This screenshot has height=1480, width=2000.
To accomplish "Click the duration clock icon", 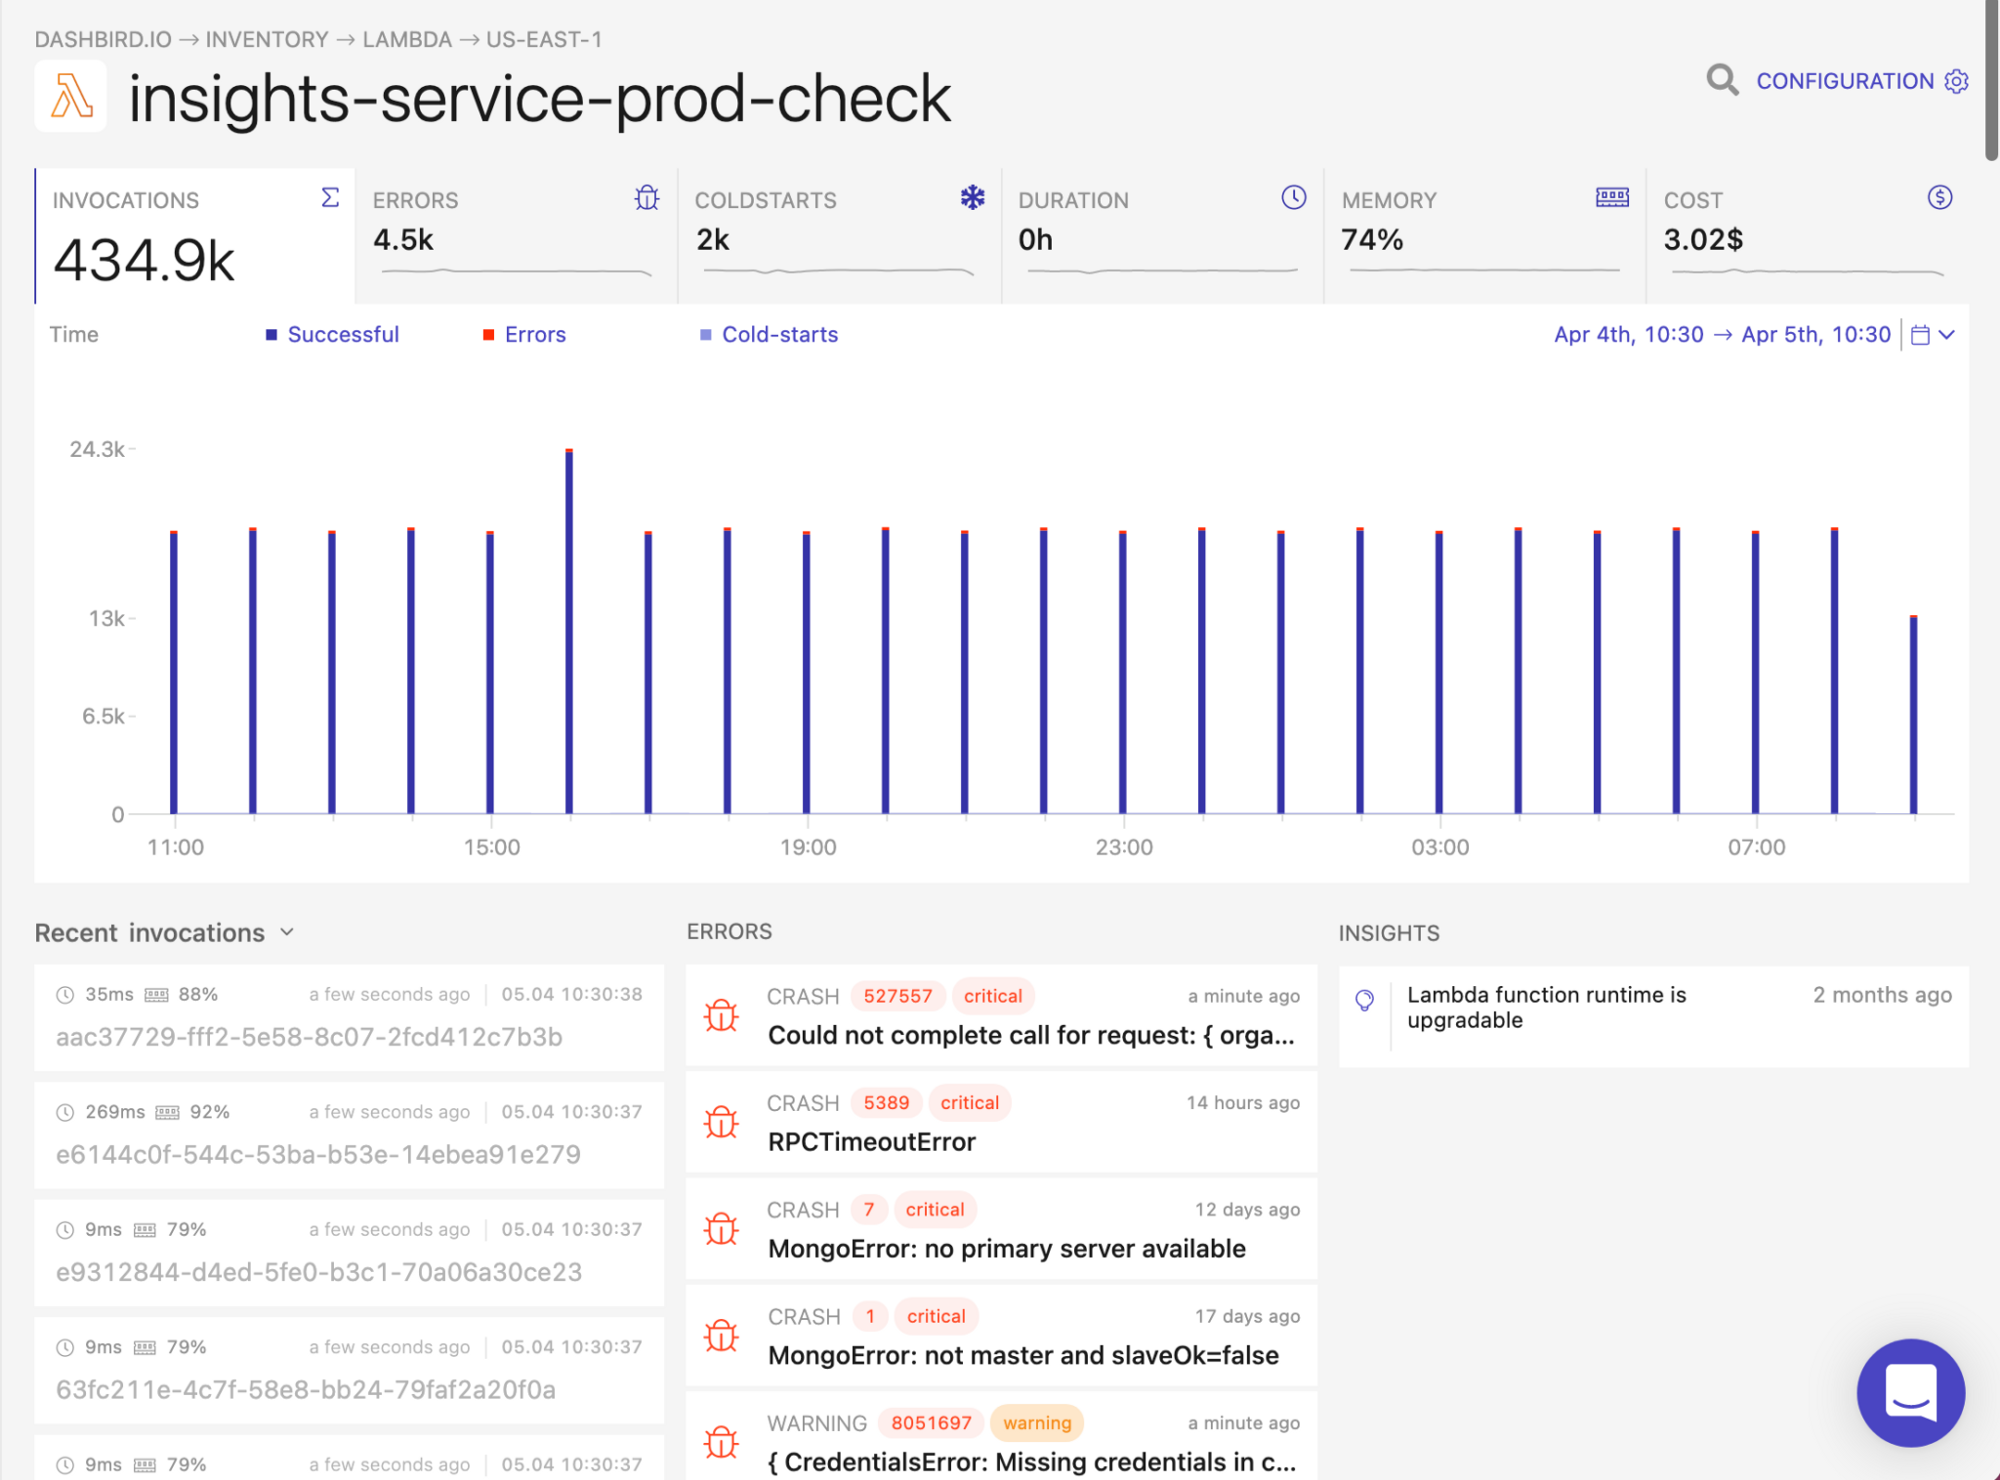I will (x=1293, y=197).
